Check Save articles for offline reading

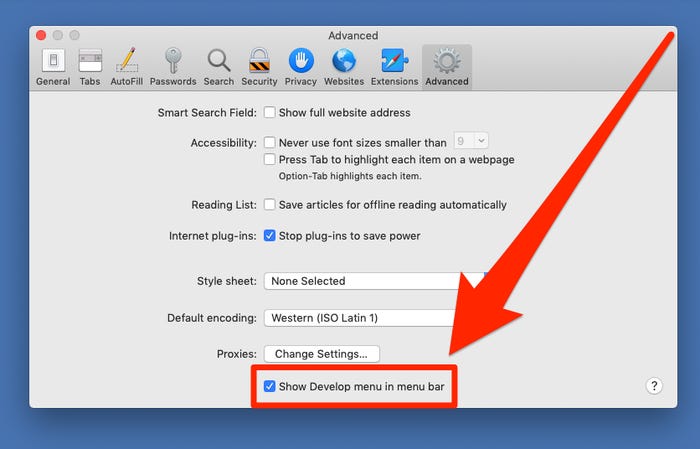click(270, 205)
